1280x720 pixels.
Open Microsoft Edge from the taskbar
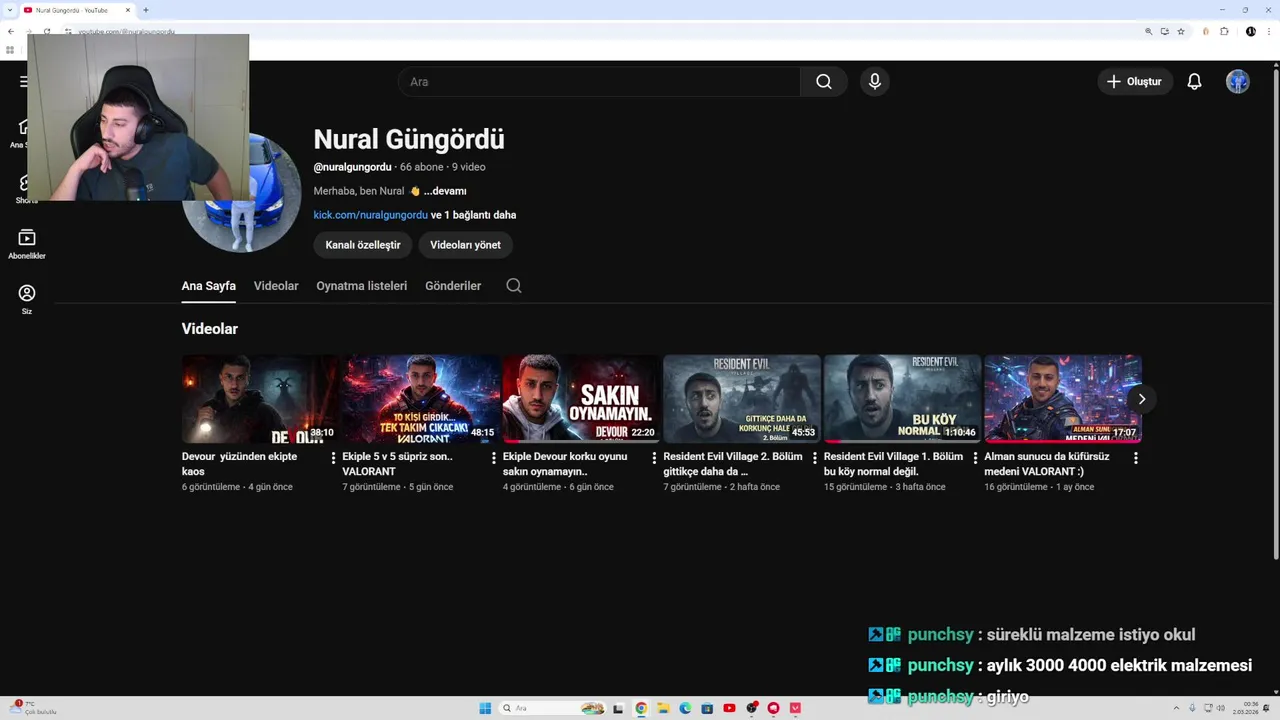(x=685, y=708)
